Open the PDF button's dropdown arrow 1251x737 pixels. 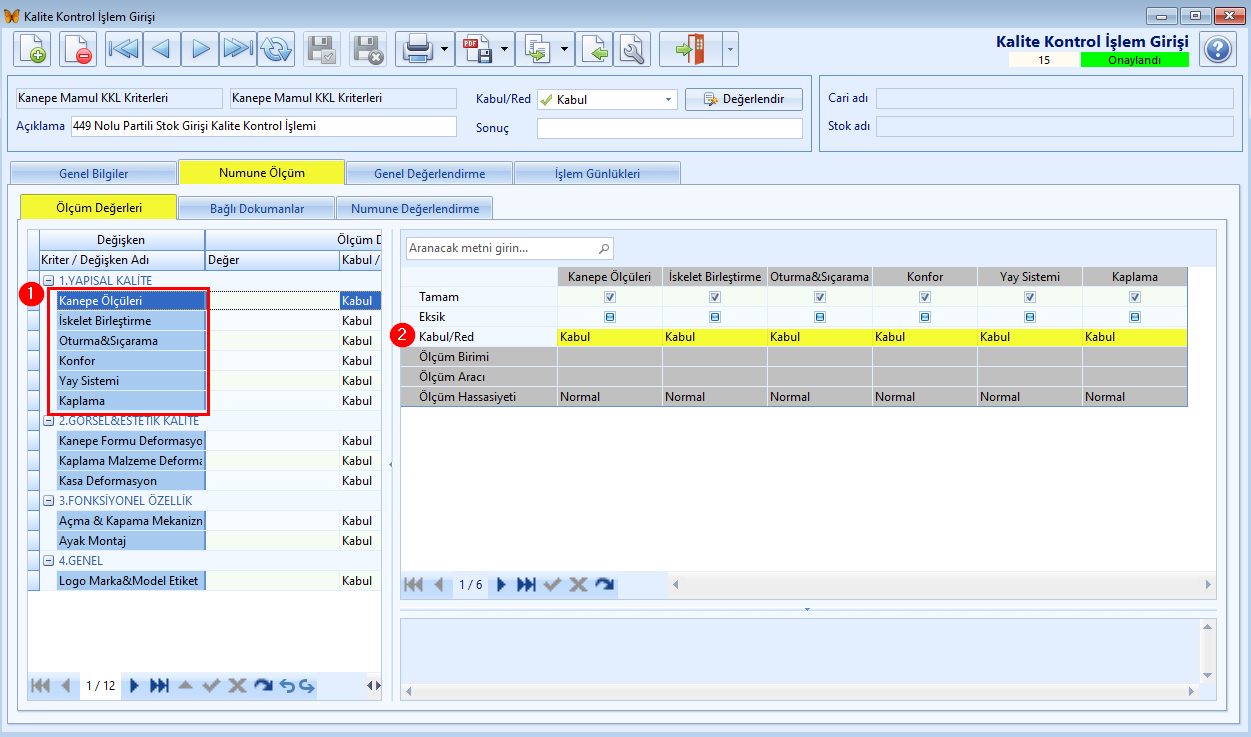[x=504, y=49]
